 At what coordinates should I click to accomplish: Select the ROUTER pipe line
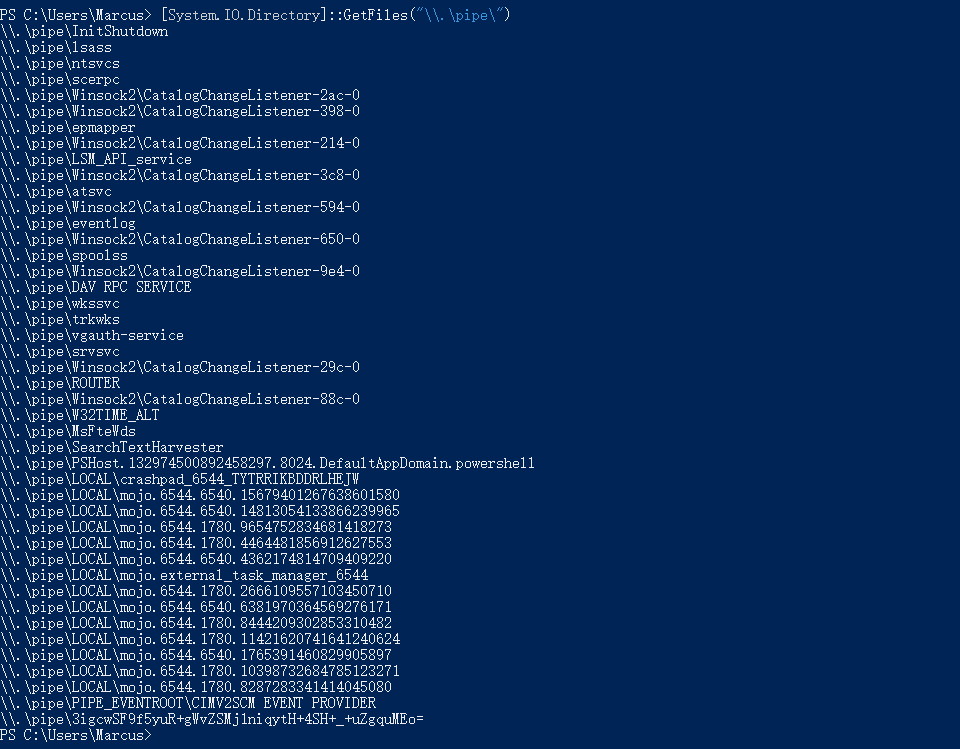click(x=60, y=383)
